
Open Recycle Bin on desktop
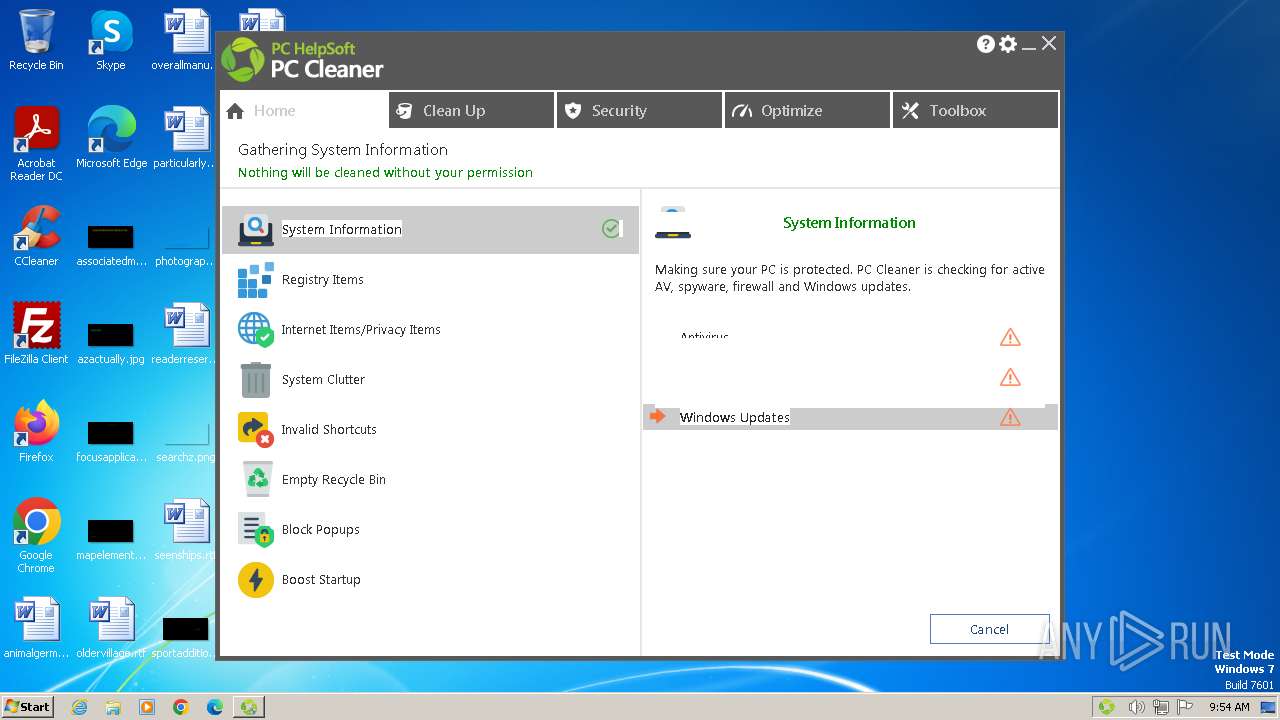pyautogui.click(x=36, y=41)
